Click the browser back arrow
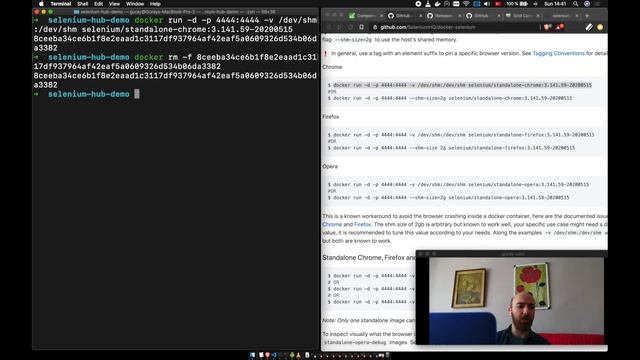The height and width of the screenshot is (360, 640). (329, 27)
